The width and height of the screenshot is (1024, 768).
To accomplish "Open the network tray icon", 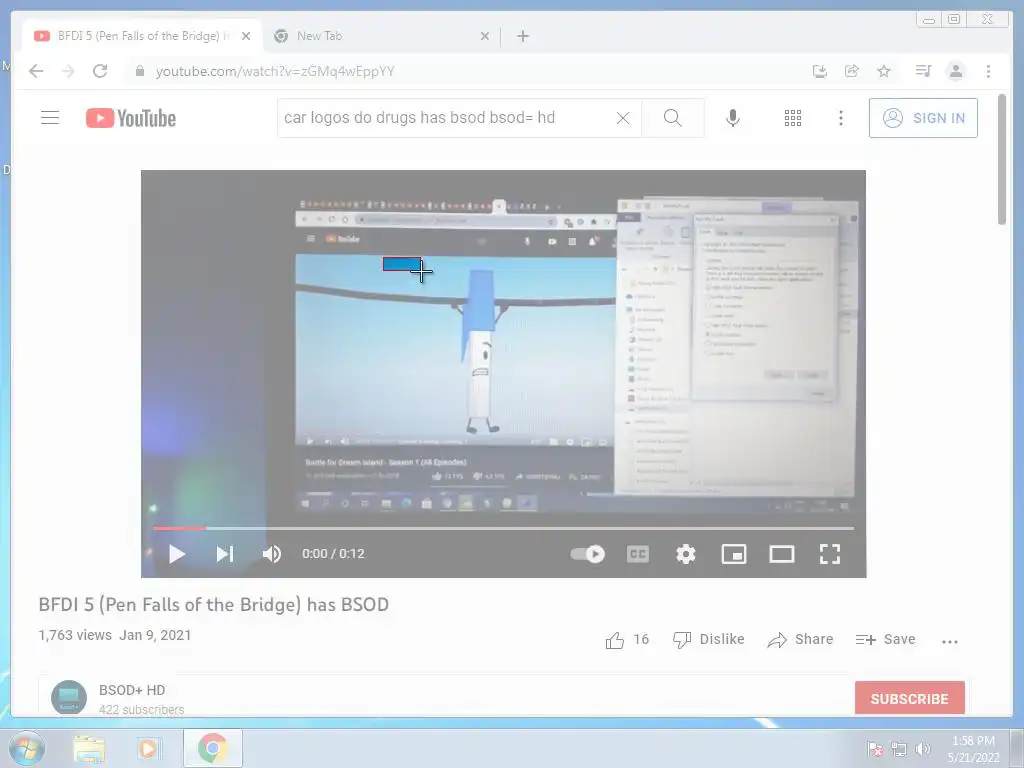I will (899, 750).
